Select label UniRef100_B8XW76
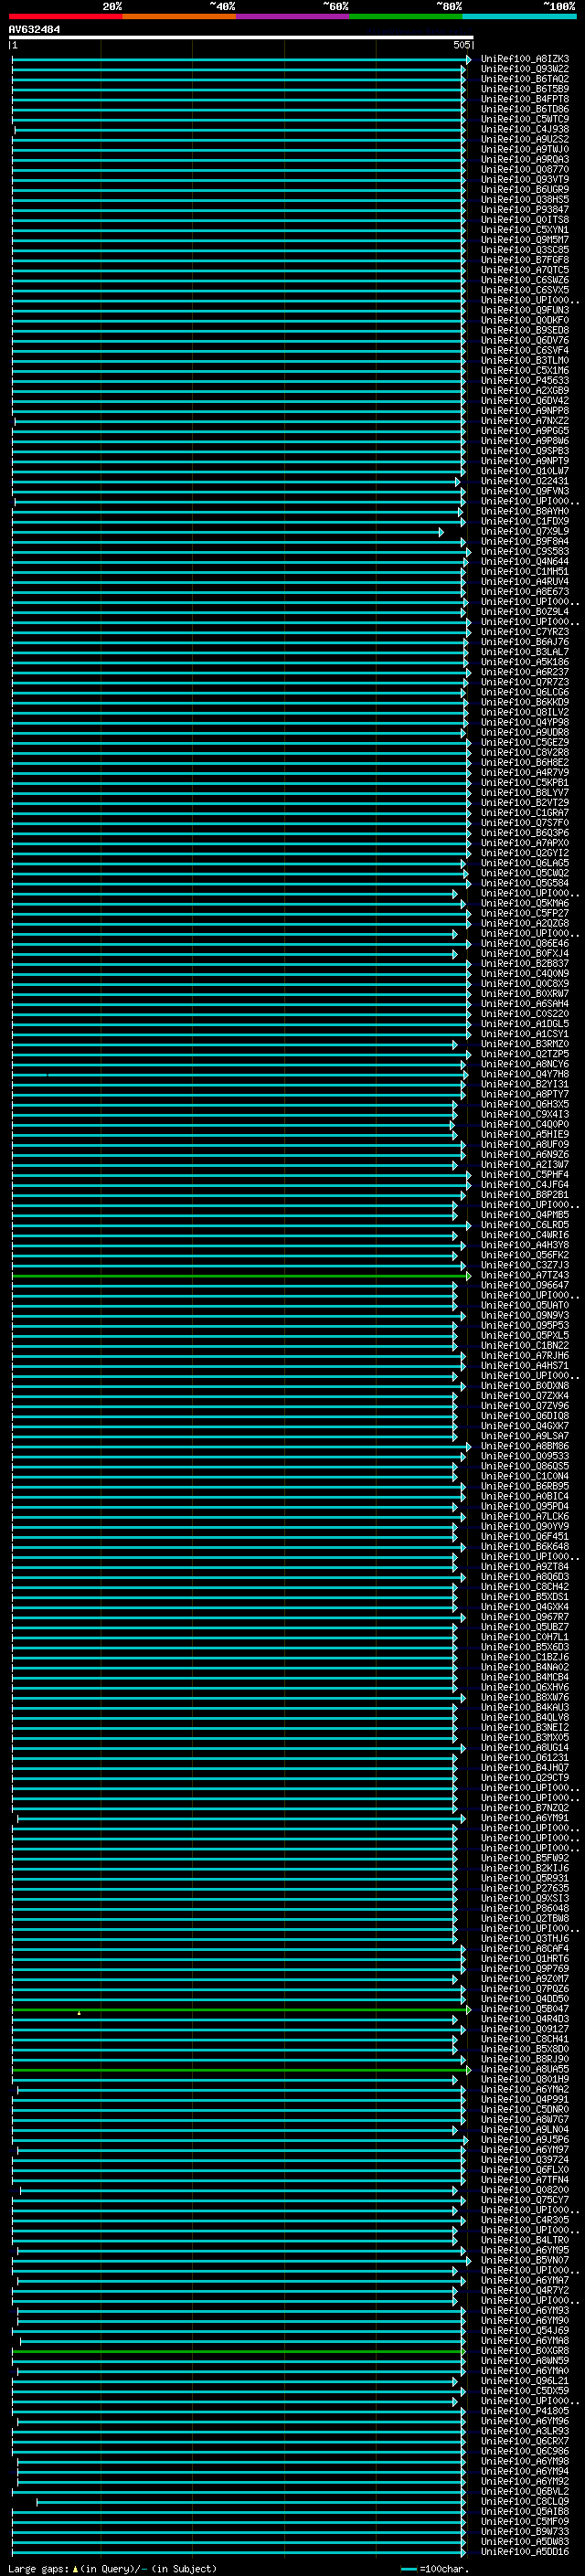This screenshot has width=585, height=2576. point(525,1697)
